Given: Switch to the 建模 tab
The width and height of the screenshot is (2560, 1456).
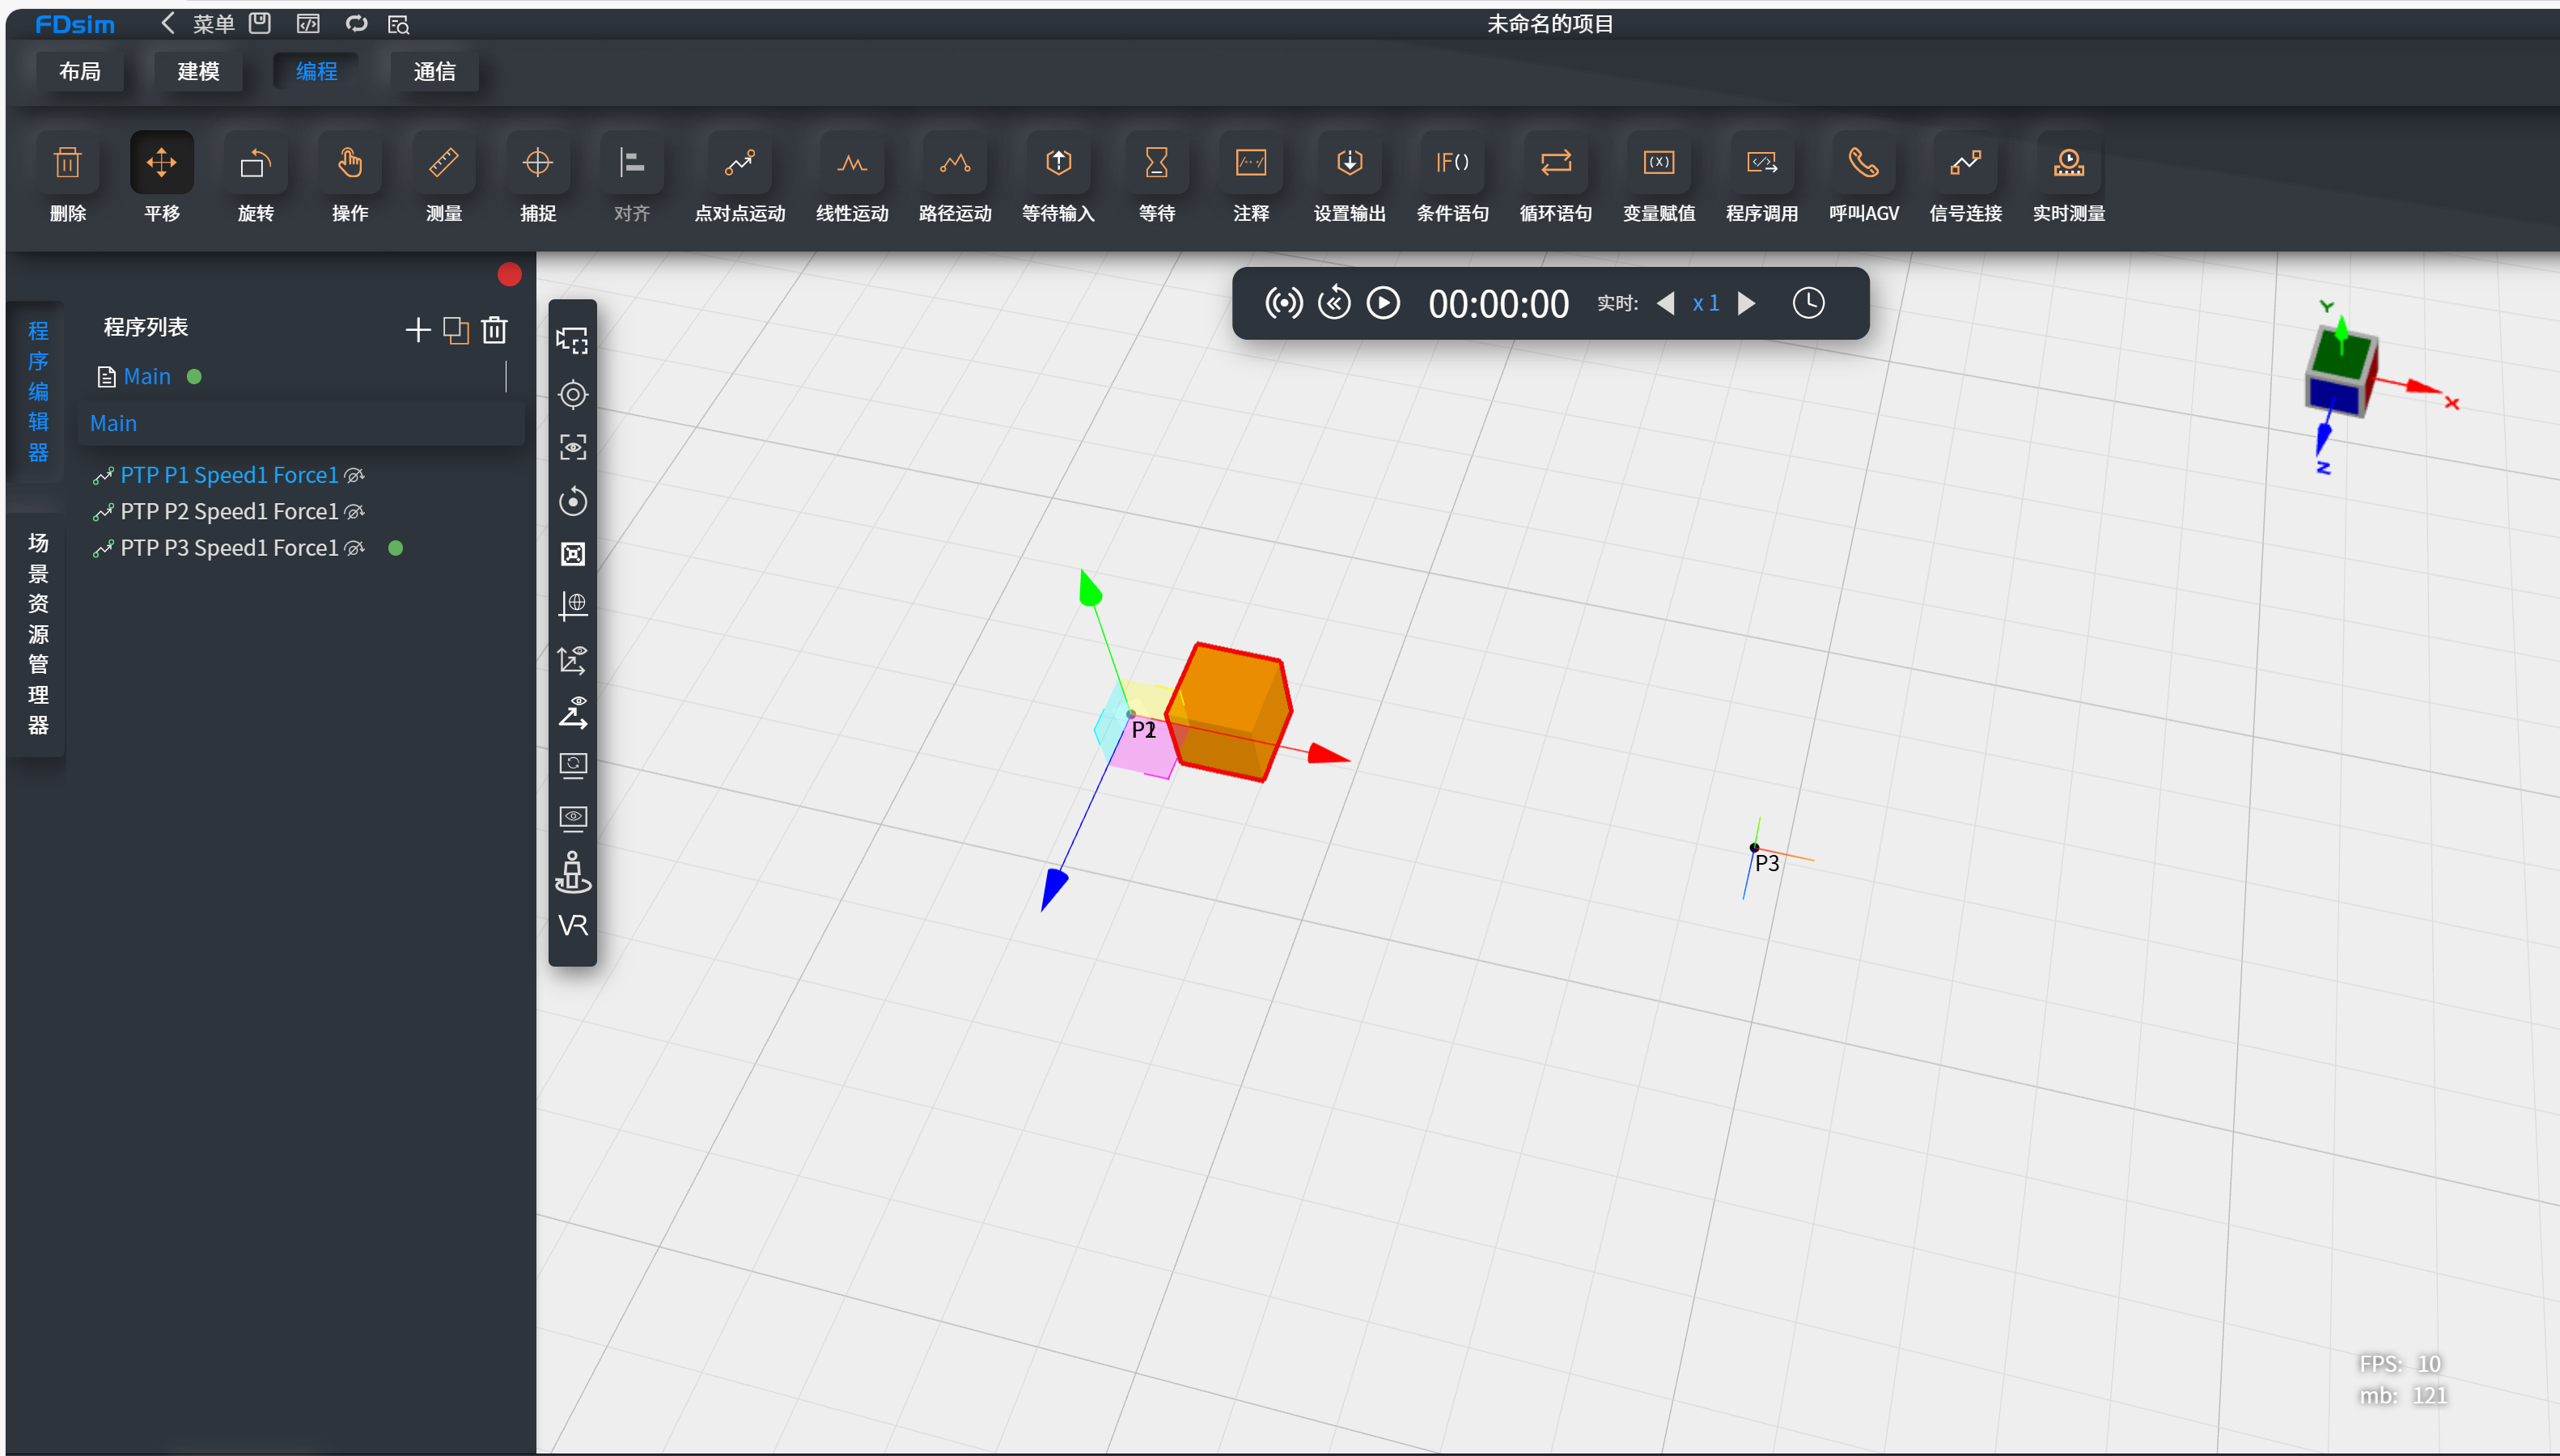Looking at the screenshot, I should point(198,72).
